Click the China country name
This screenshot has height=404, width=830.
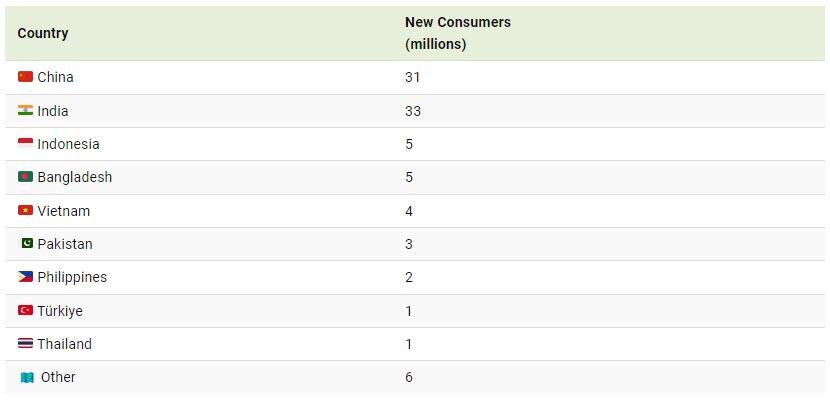point(55,77)
